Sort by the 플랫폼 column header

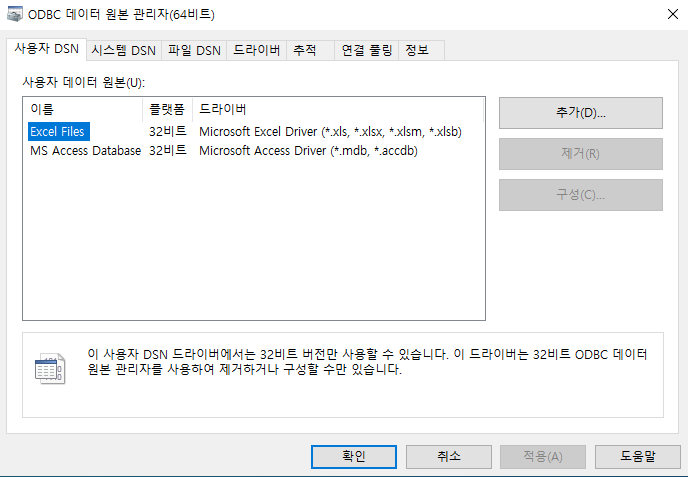167,108
